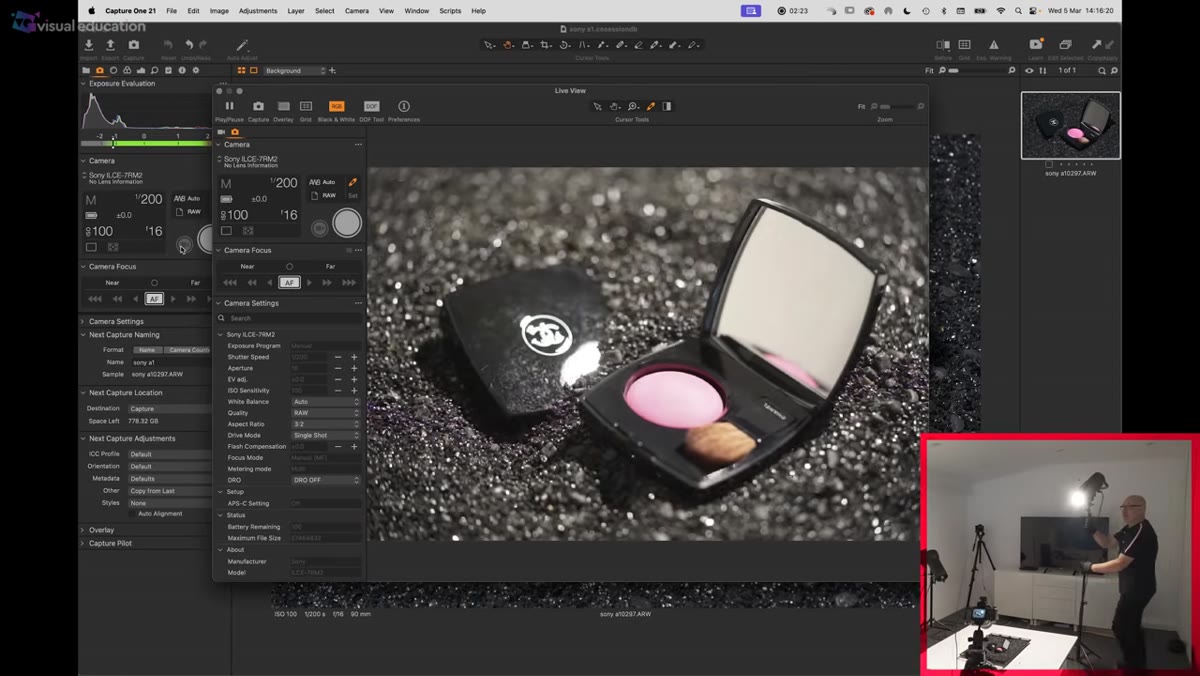Click the Exposure Warning triangle icon

click(993, 45)
